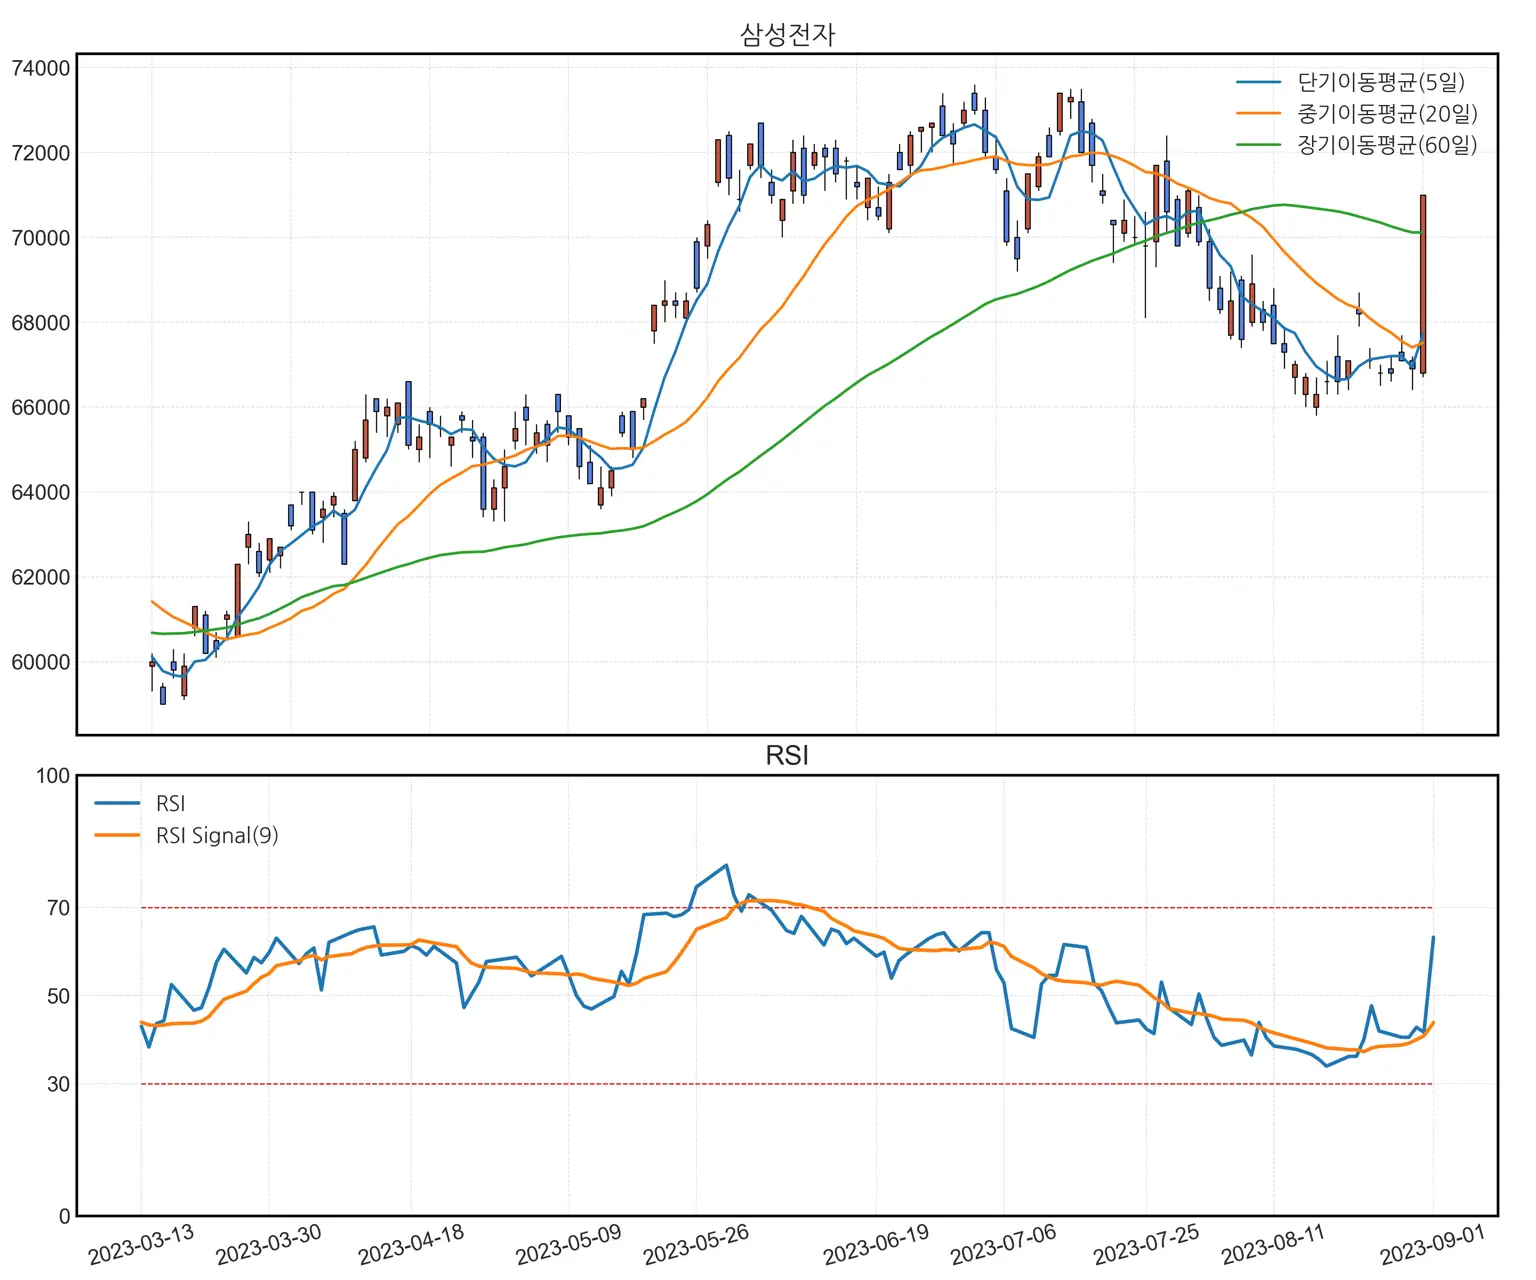Click the green line swatch for 장기이동평균(60일)

tap(1258, 145)
